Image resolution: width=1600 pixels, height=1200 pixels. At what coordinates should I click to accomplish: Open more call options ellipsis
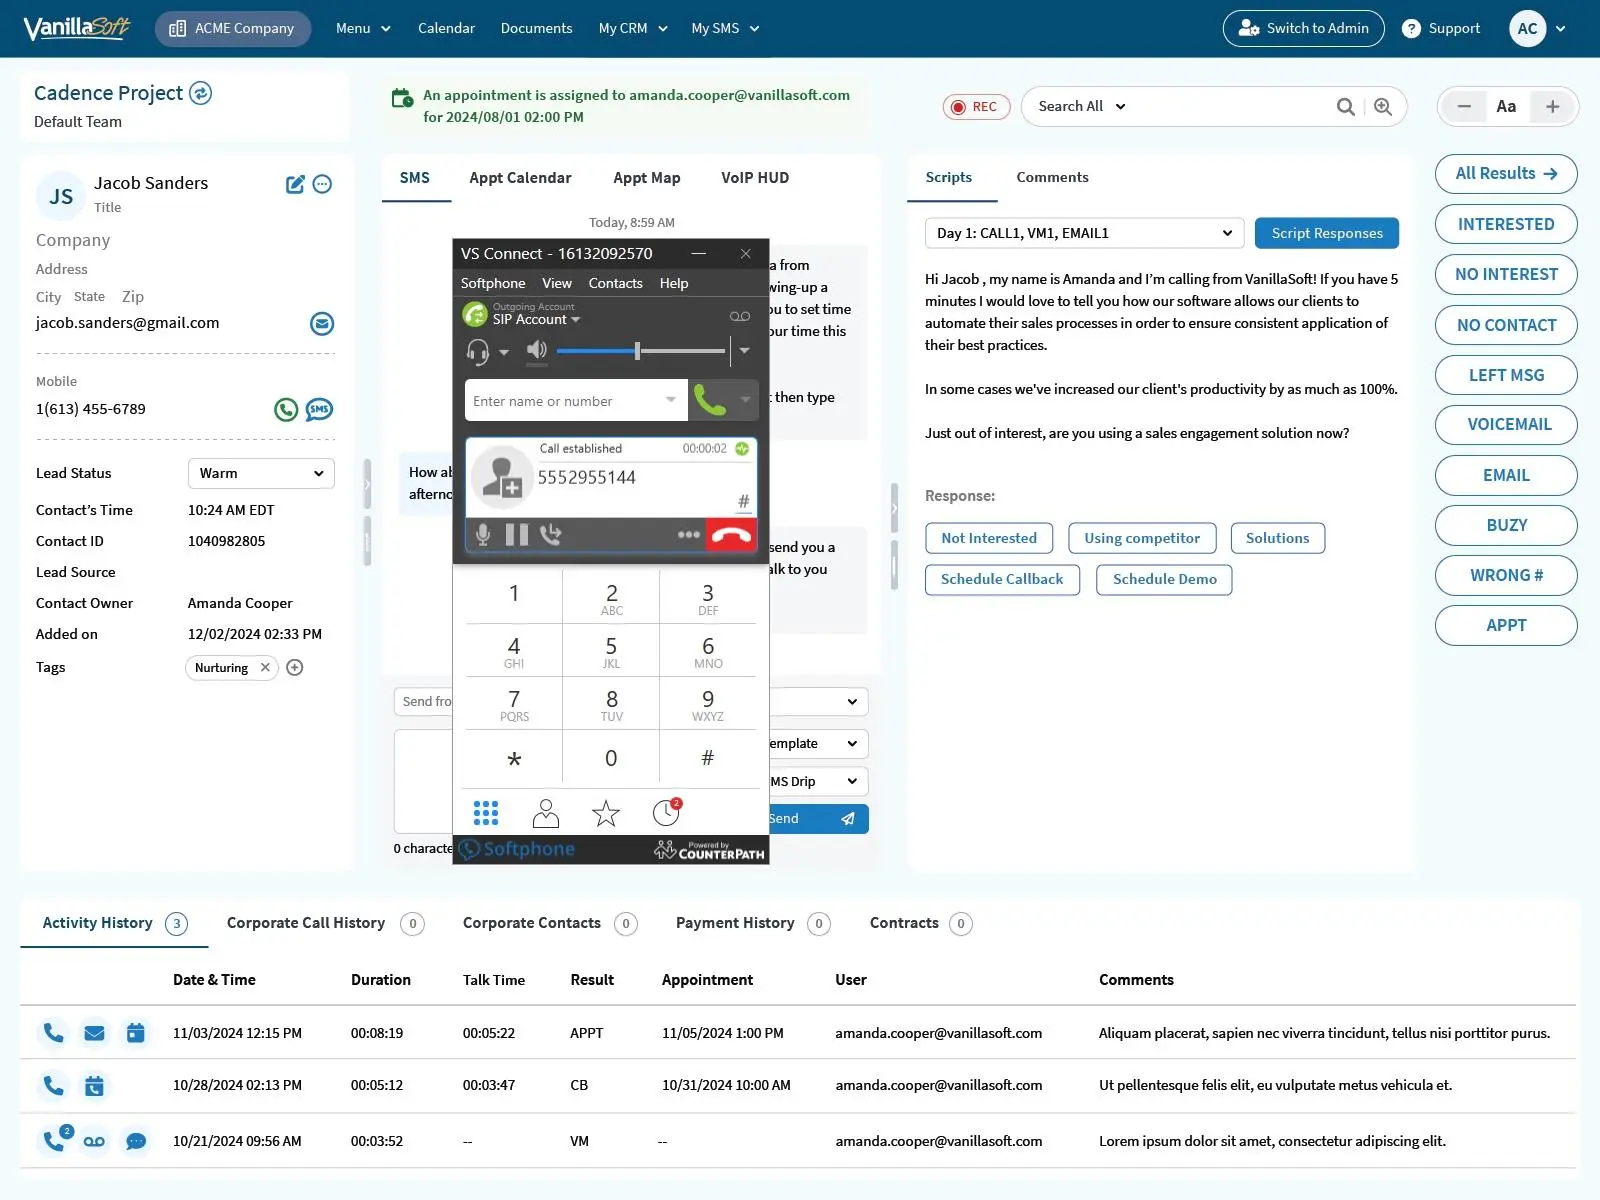[x=689, y=535]
